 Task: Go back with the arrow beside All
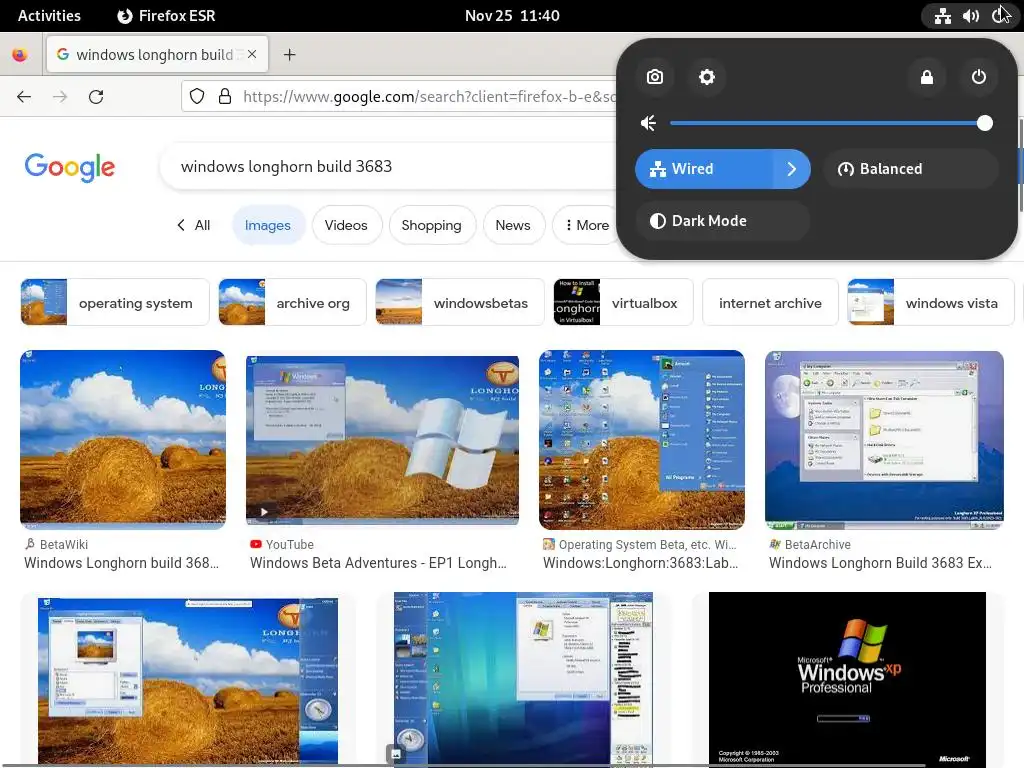click(181, 225)
